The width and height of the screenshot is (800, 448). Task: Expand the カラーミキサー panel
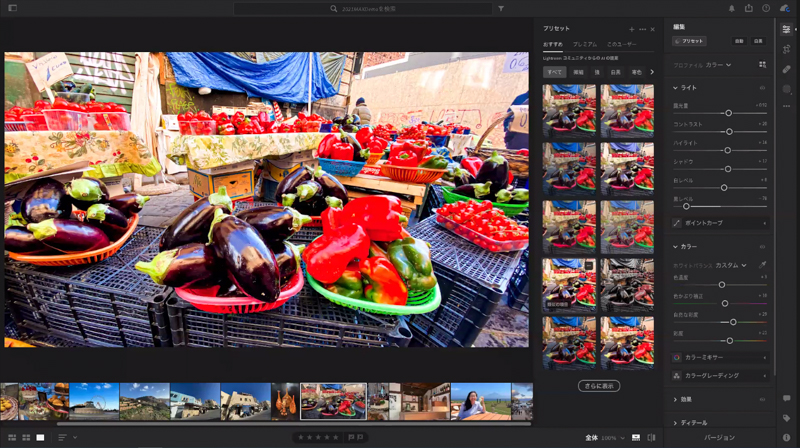click(719, 358)
